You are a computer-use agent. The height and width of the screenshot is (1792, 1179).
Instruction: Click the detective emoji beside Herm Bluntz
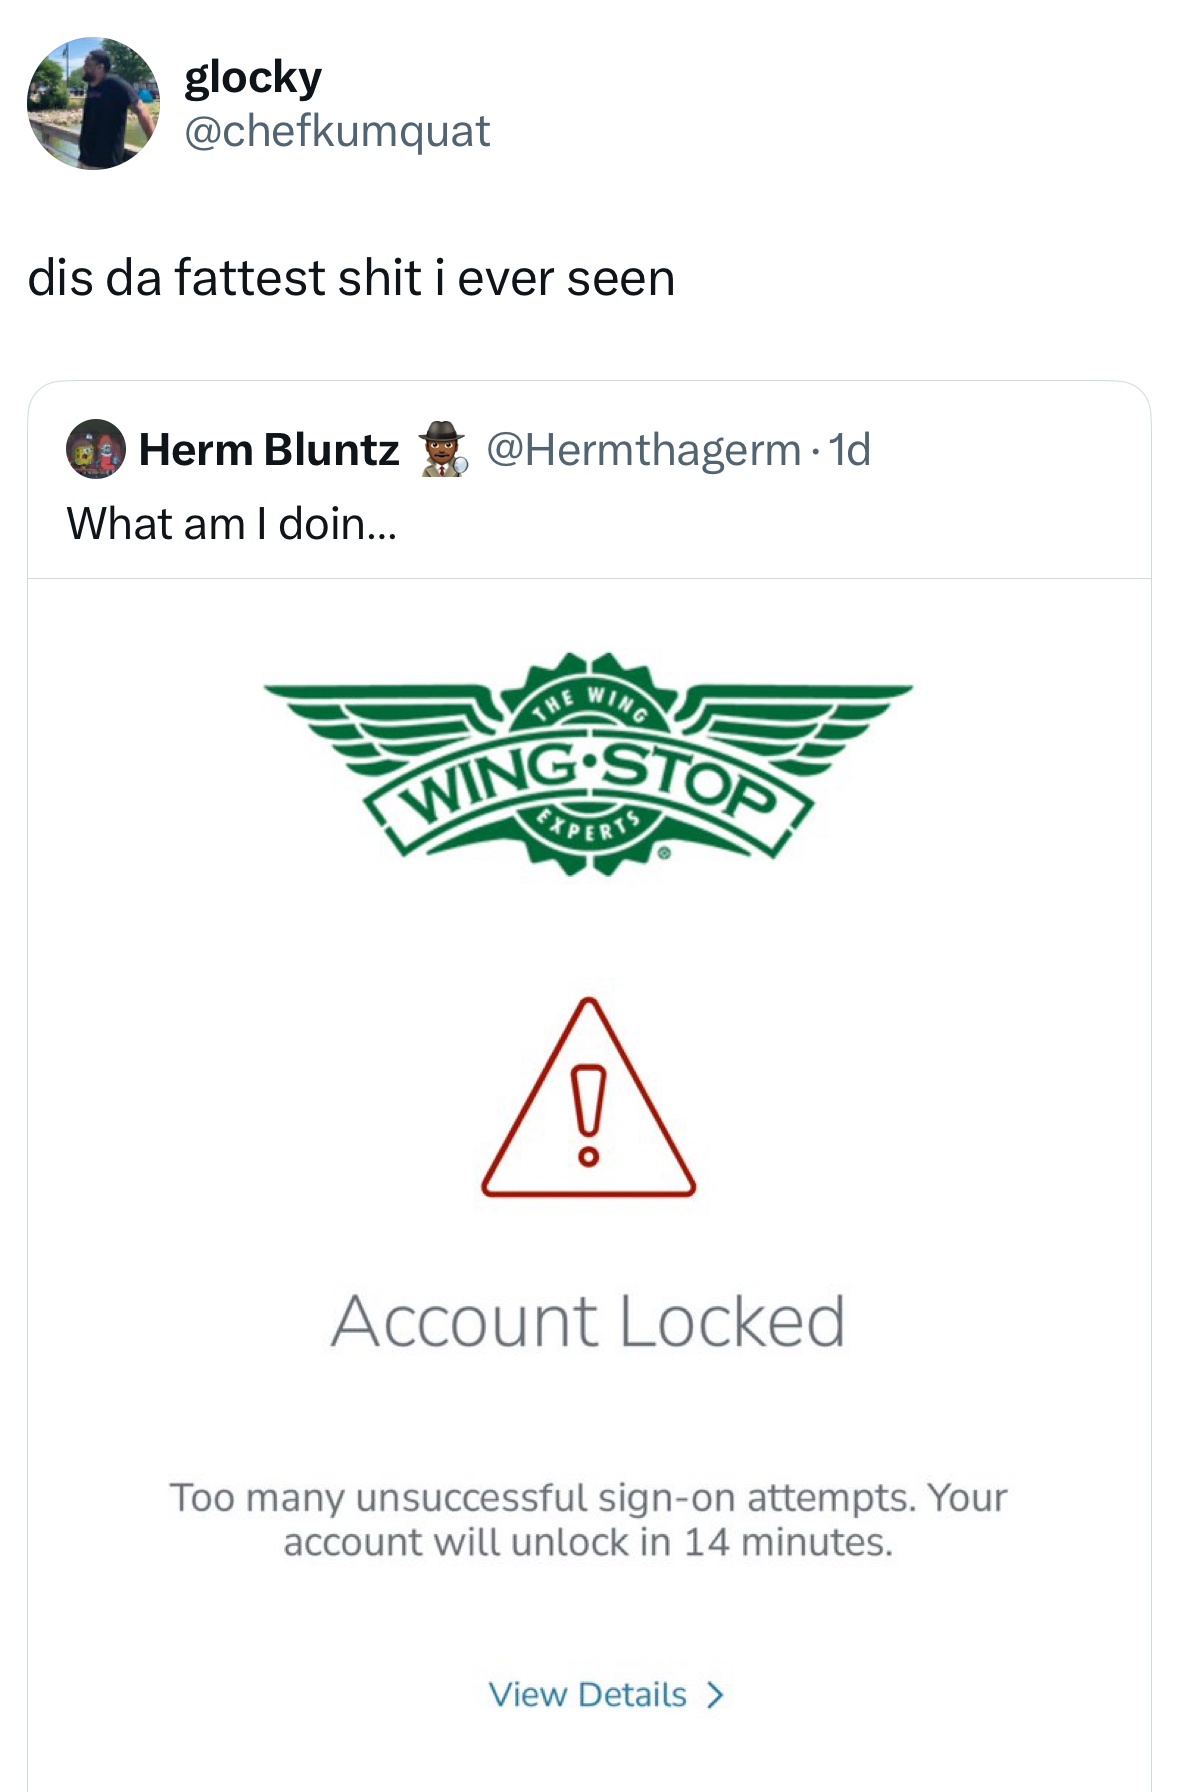pos(443,449)
